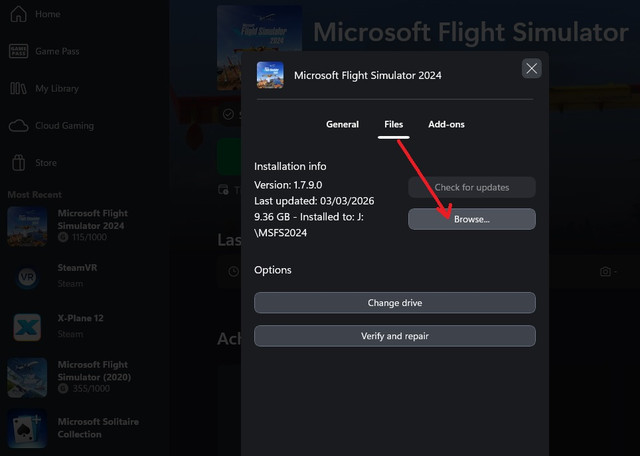Close the Flight Simulator 2024 dialog

point(531,68)
